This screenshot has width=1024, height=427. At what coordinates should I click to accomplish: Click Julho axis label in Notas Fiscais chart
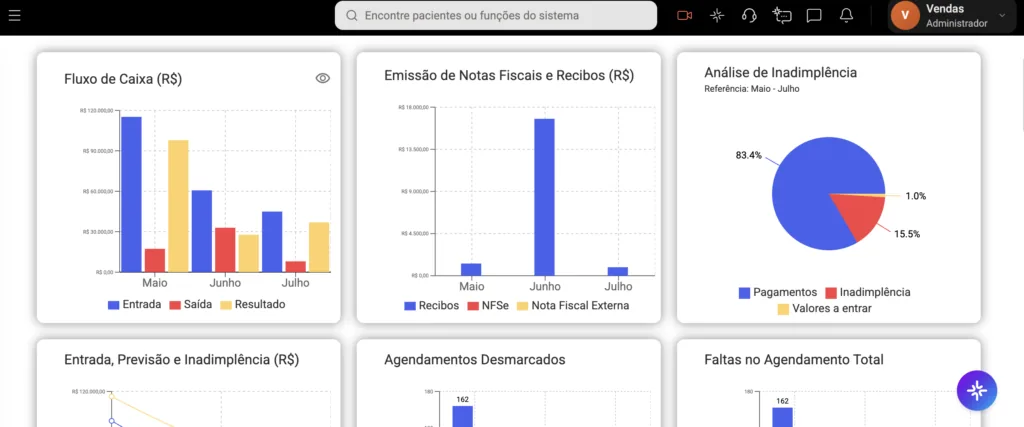[x=618, y=287]
